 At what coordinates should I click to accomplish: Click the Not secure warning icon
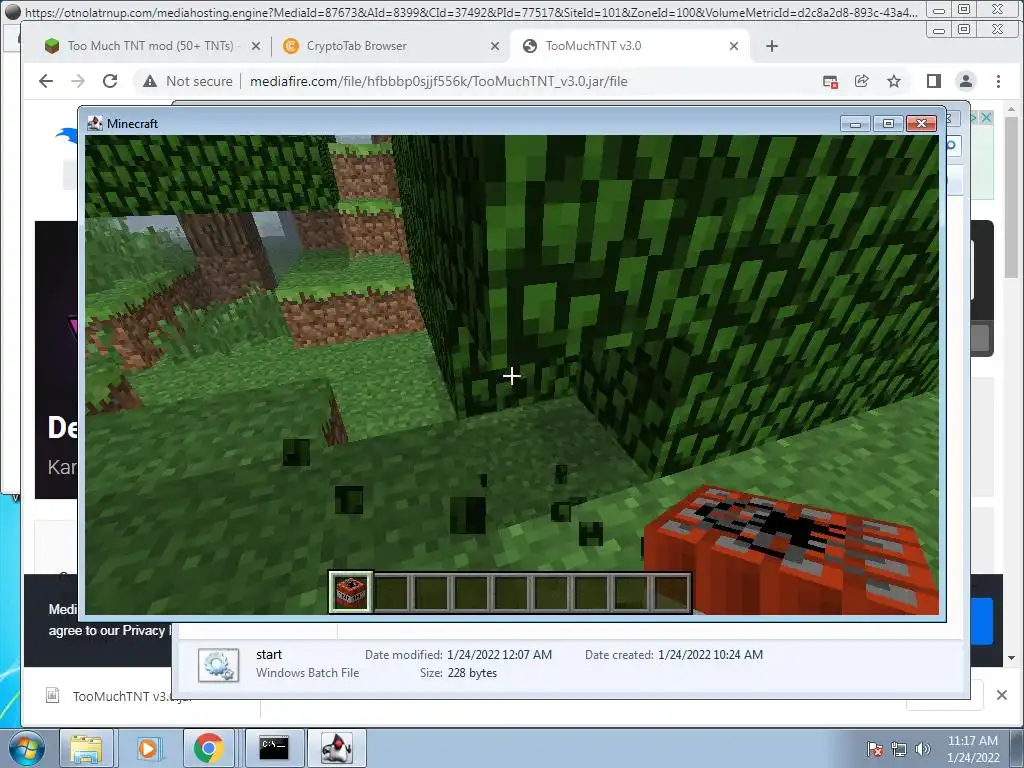[x=150, y=81]
